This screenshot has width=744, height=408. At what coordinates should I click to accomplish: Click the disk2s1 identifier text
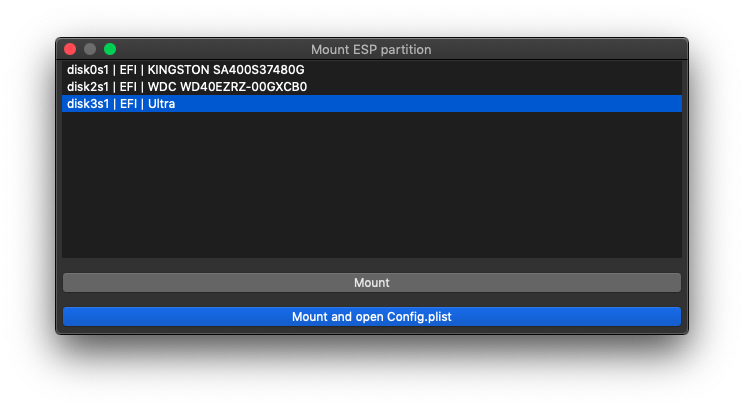point(88,87)
